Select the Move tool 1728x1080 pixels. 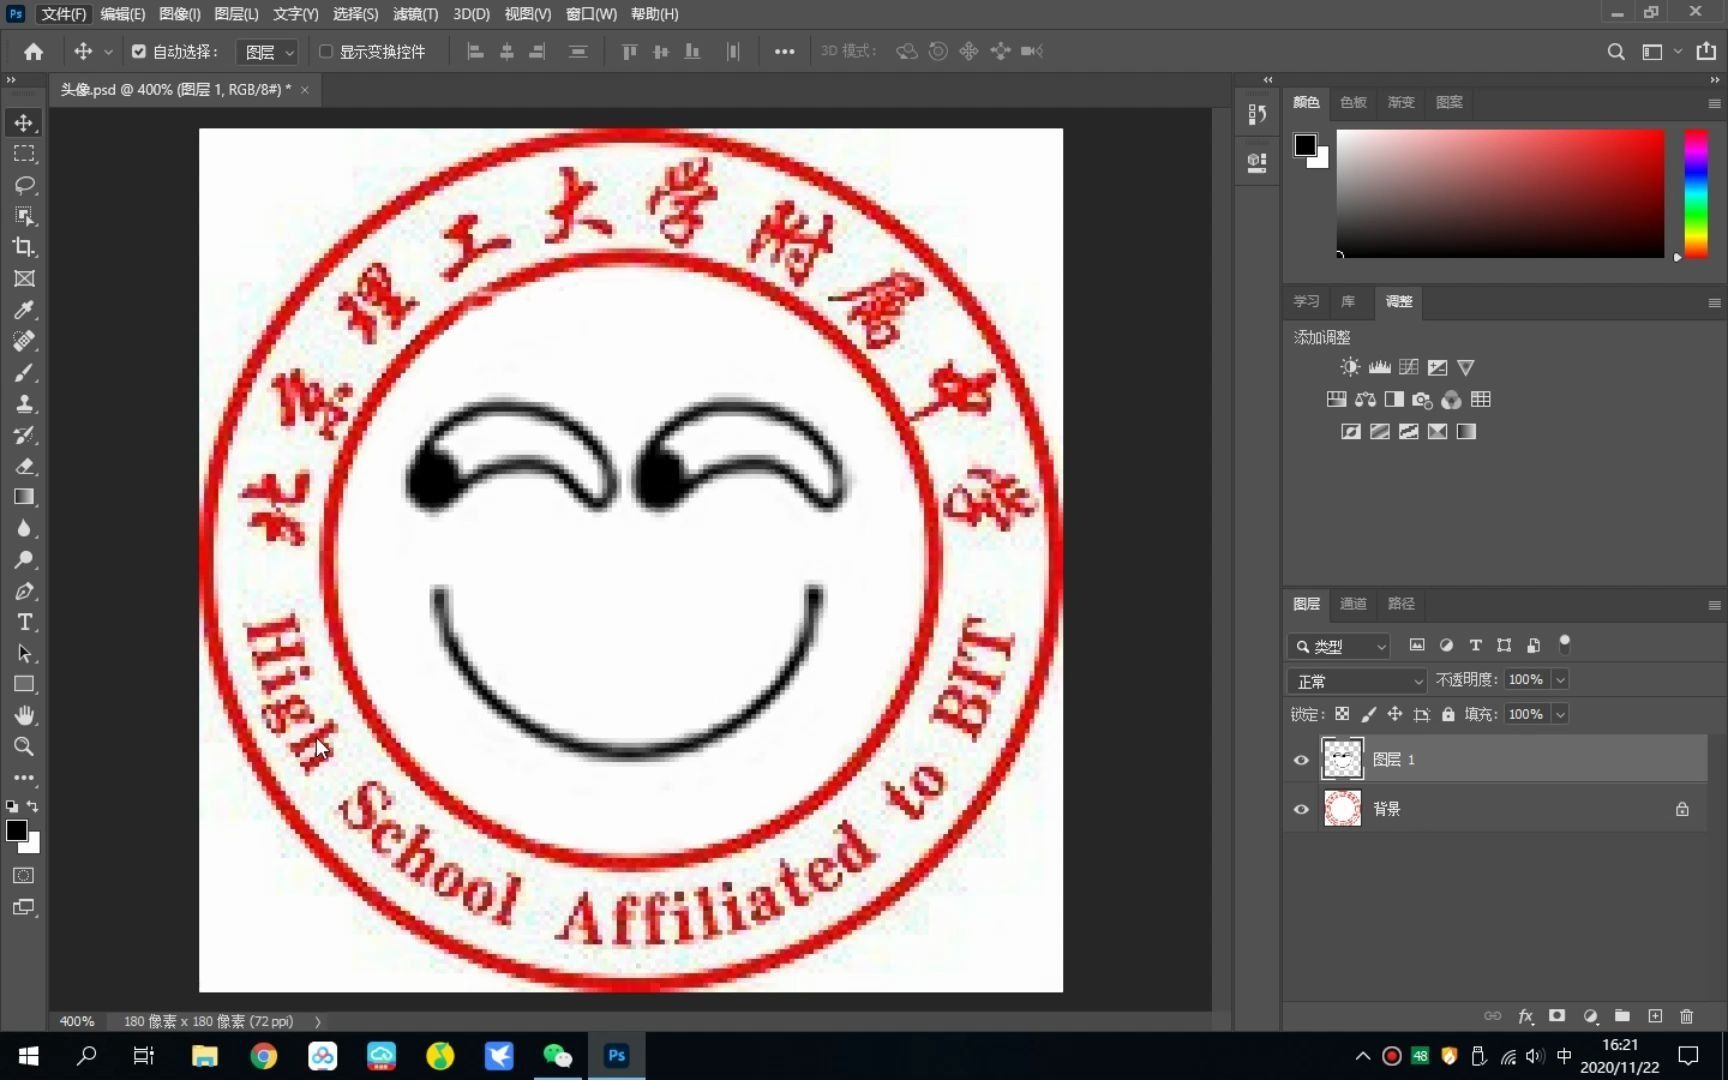point(24,123)
